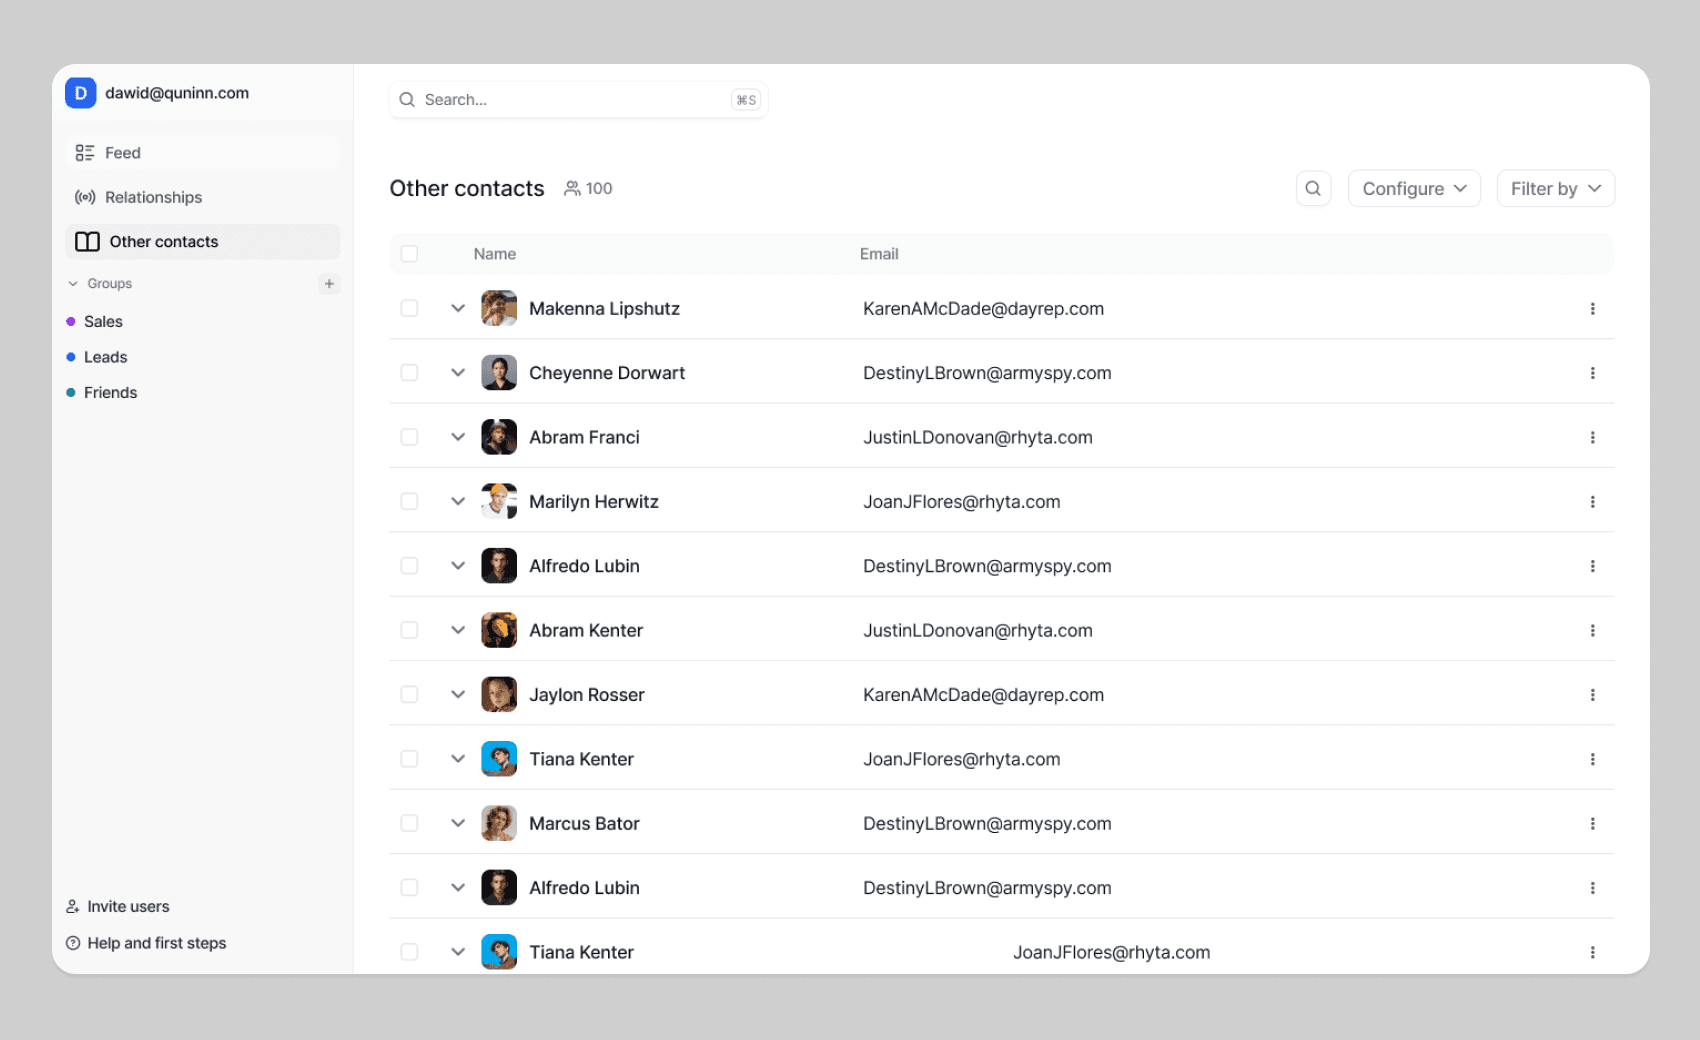Click the Invite users person icon
Viewport: 1700px width, 1040px height.
(x=73, y=907)
